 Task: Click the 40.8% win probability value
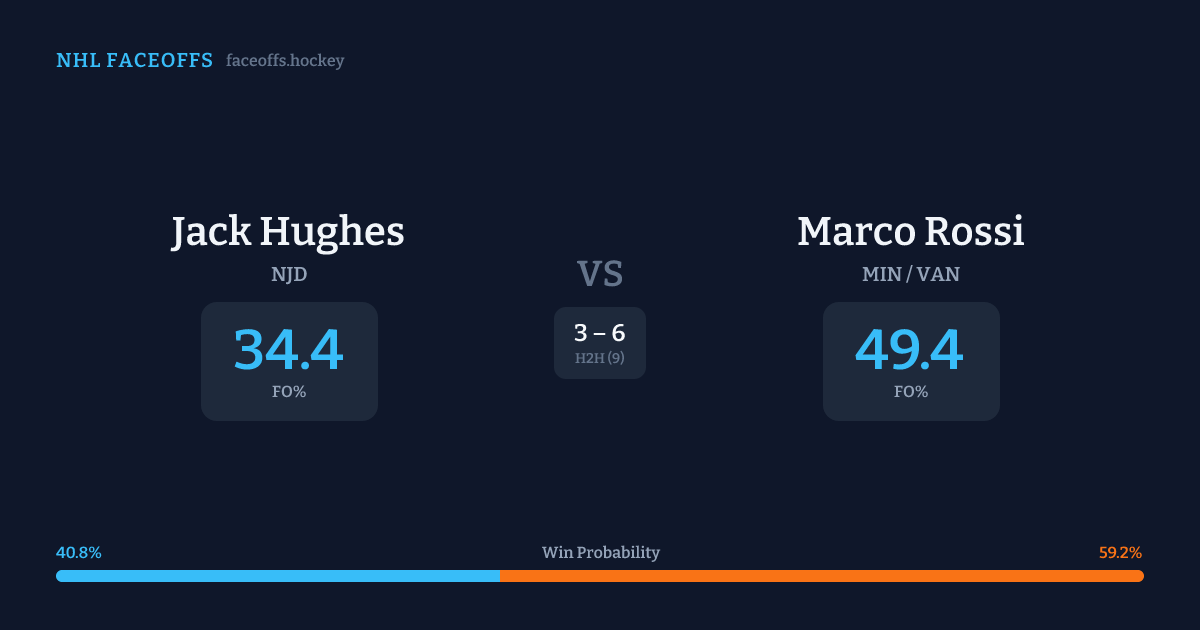point(79,553)
